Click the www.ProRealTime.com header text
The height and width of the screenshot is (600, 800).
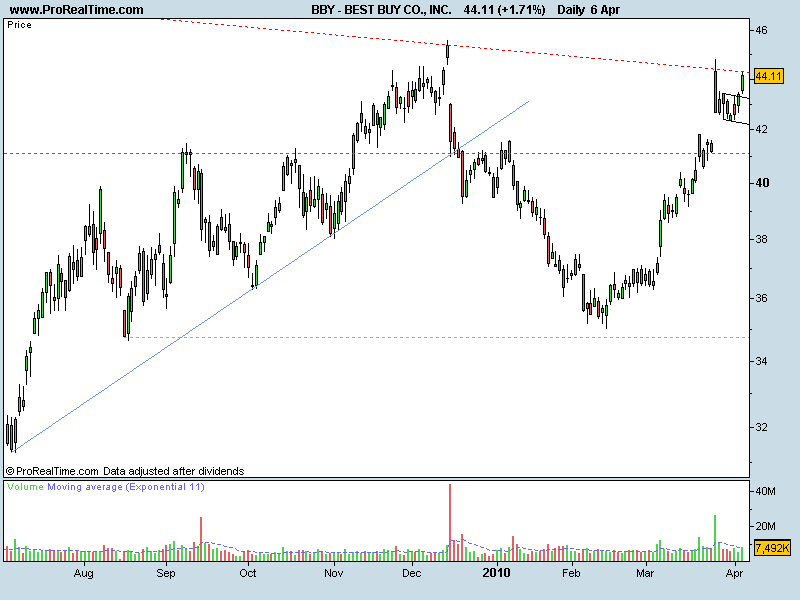click(77, 10)
